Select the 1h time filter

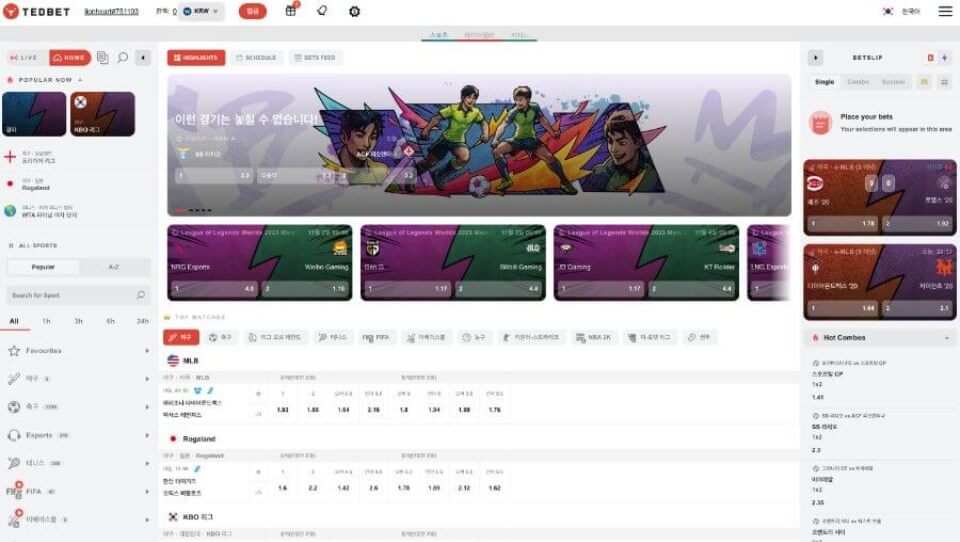coord(47,321)
